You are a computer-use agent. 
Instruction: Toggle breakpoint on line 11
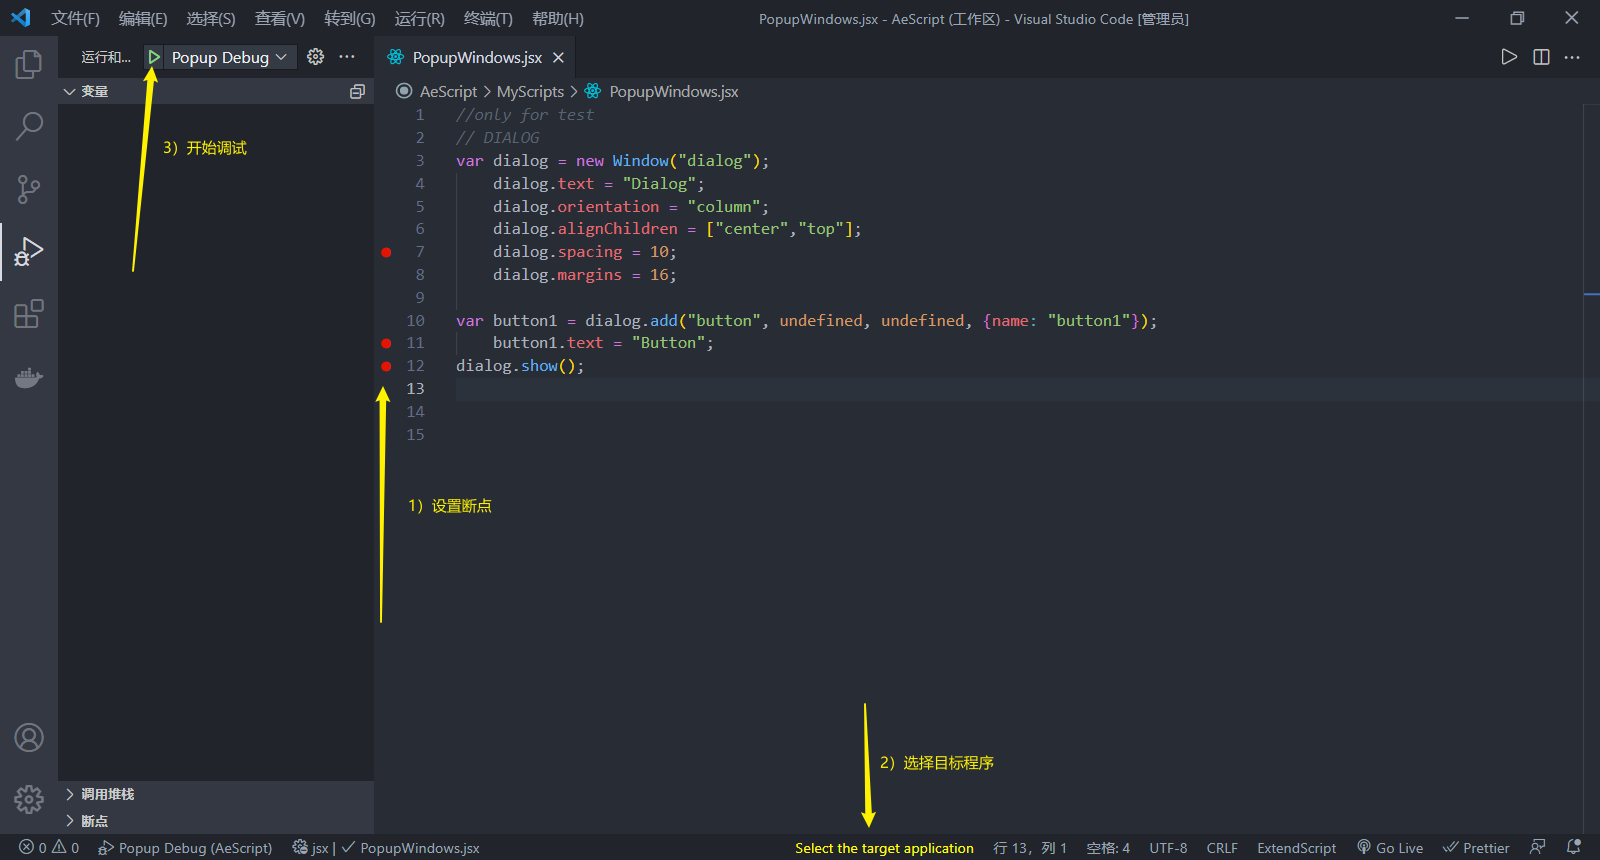tap(386, 343)
